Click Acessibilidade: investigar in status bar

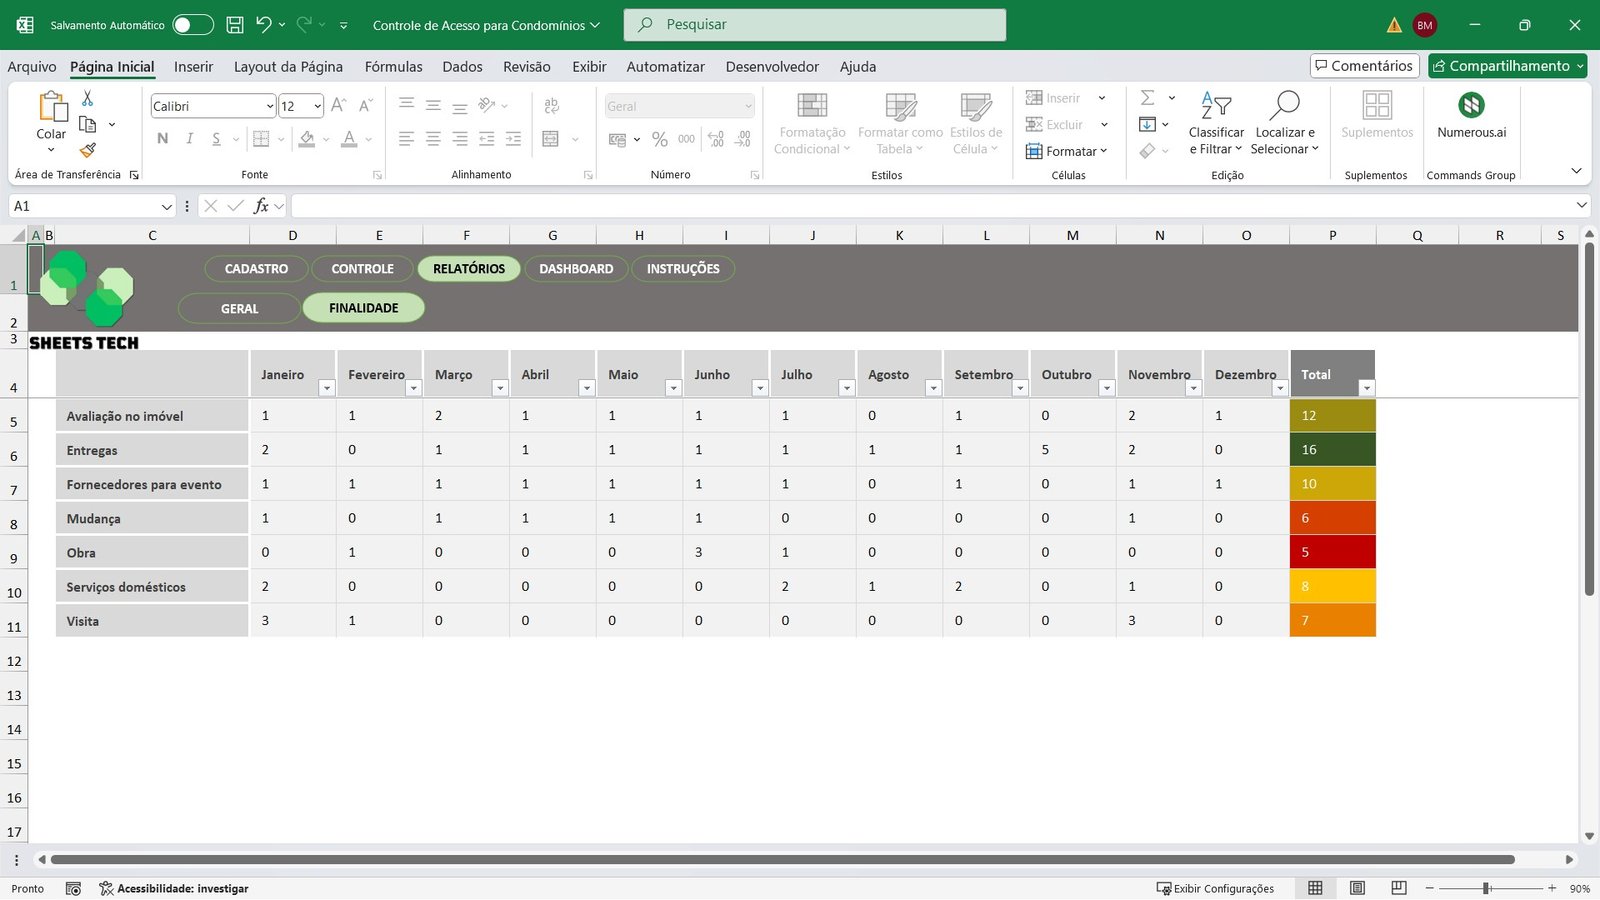click(x=174, y=888)
